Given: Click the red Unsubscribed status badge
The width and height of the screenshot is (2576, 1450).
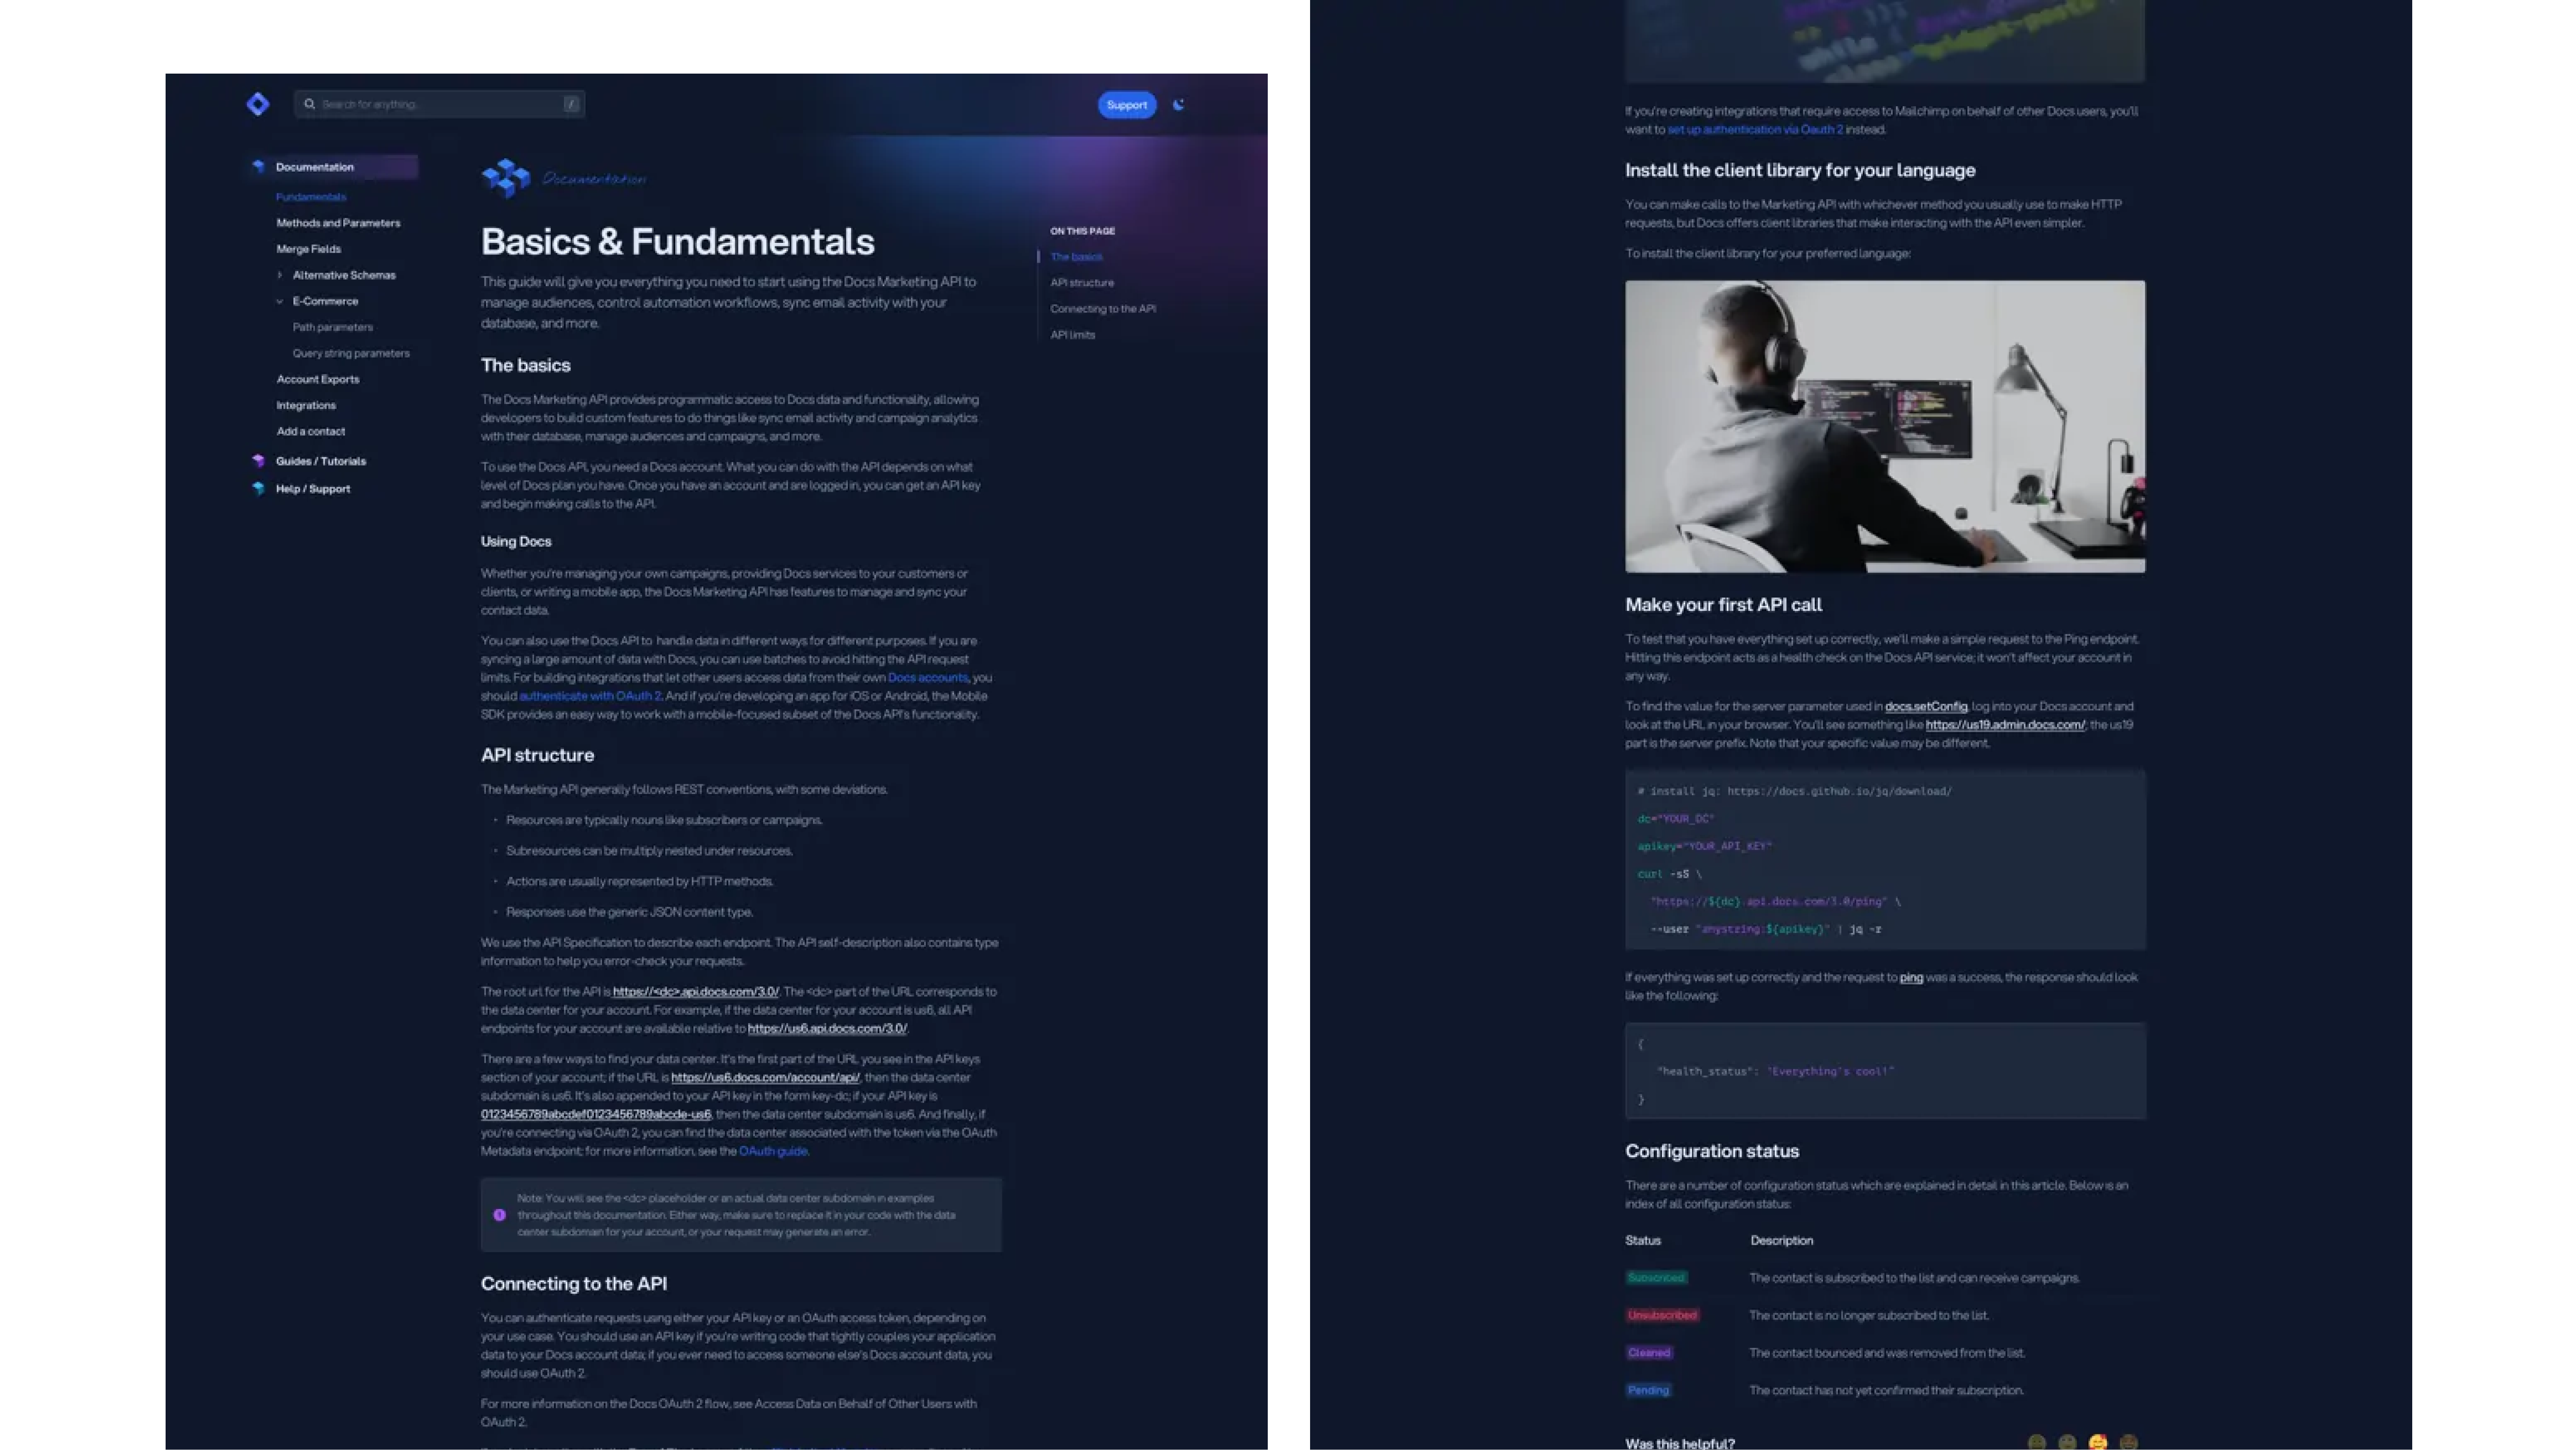Looking at the screenshot, I should click(1662, 1316).
